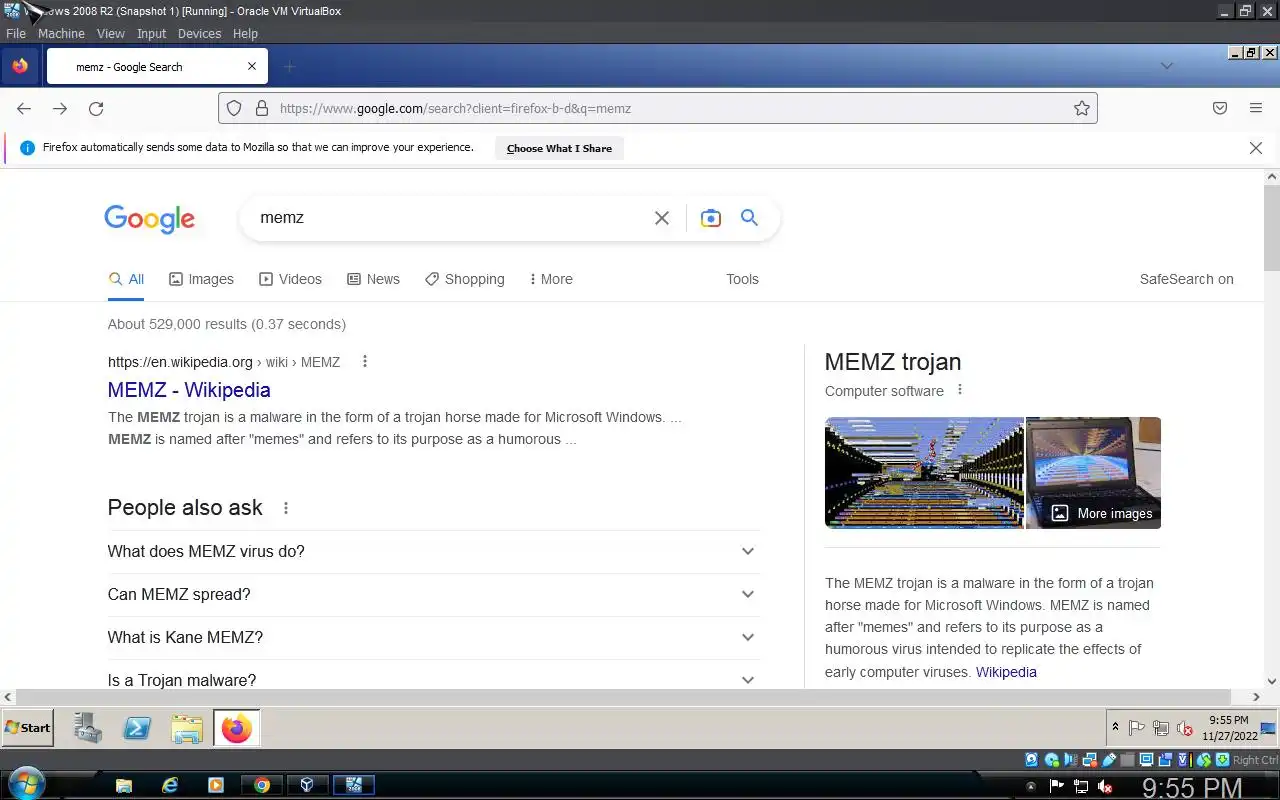Switch to Videos results tab
1280x800 pixels.
(290, 279)
